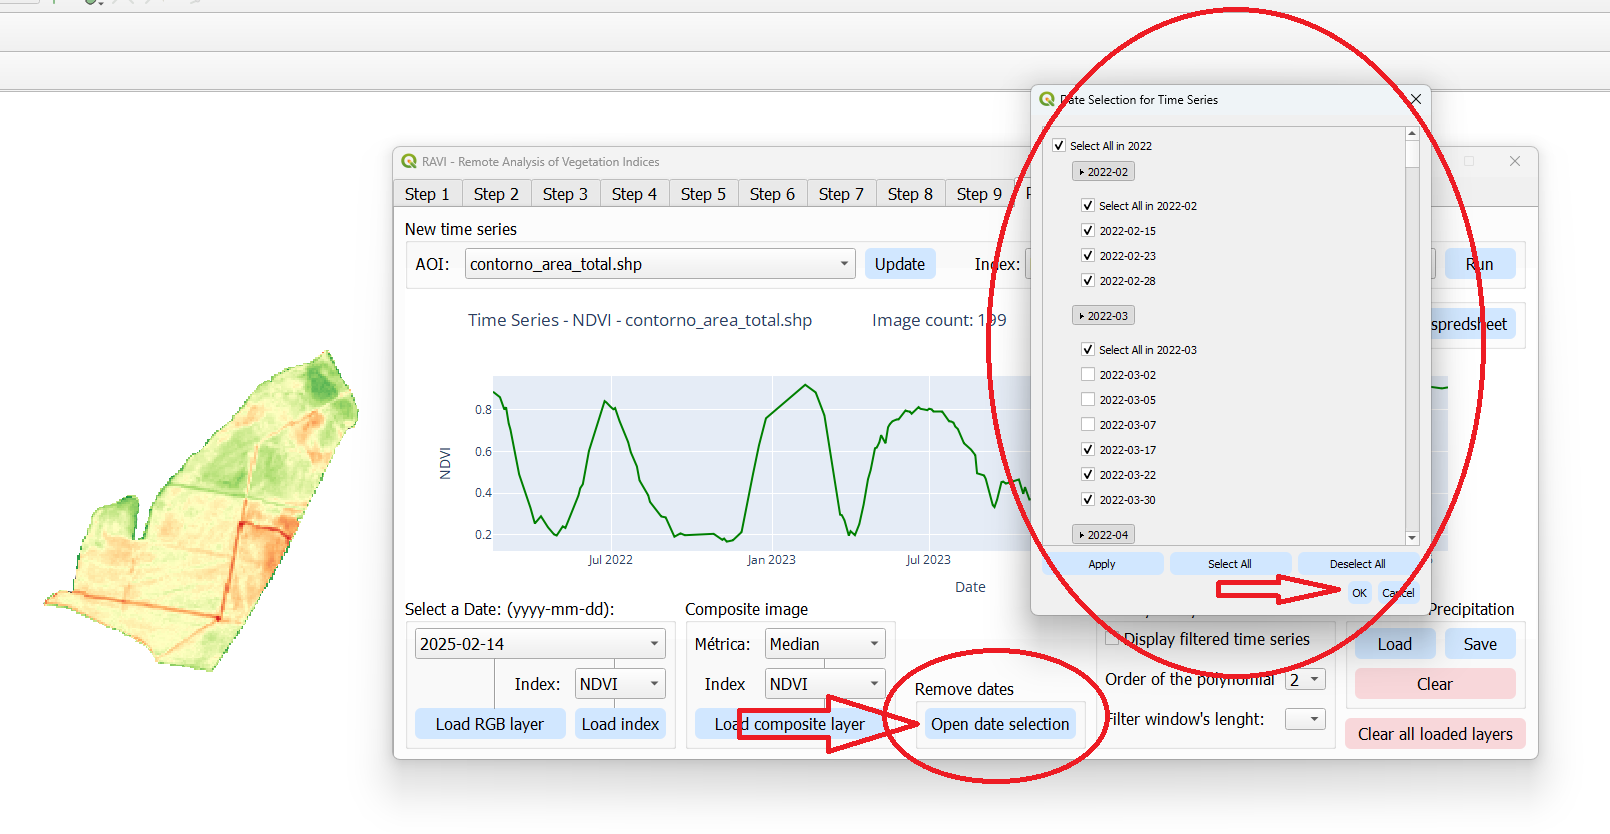Screen dimensions: 1610x834
Task: Click the spreadsheet export button
Action: 1472,324
